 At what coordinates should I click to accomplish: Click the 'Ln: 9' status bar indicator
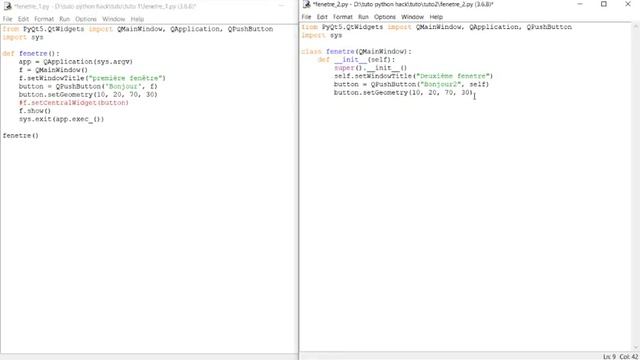click(609, 356)
